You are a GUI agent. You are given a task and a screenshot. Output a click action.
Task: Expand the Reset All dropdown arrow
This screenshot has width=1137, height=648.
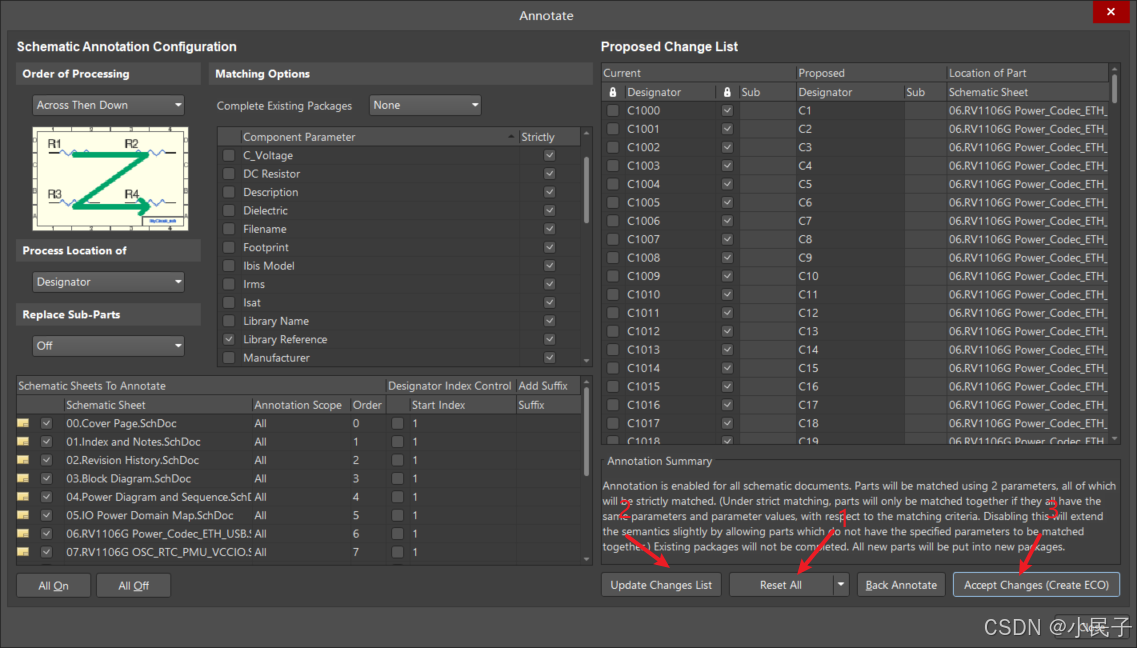pyautogui.click(x=840, y=585)
